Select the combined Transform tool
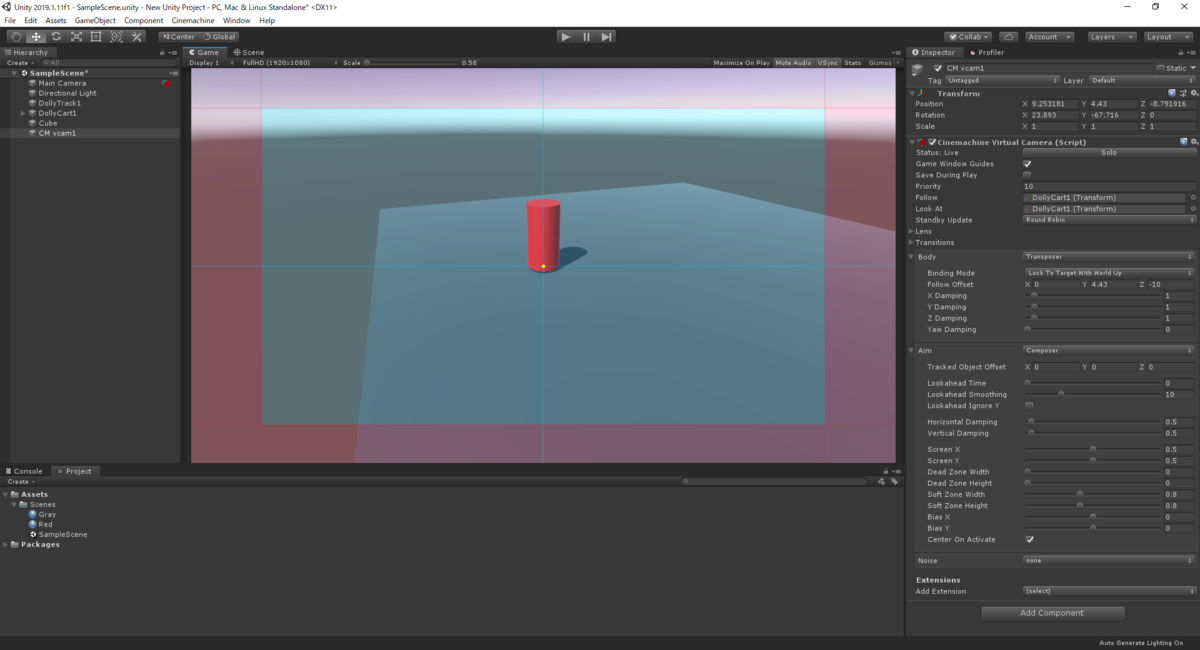This screenshot has width=1200, height=650. coord(116,37)
